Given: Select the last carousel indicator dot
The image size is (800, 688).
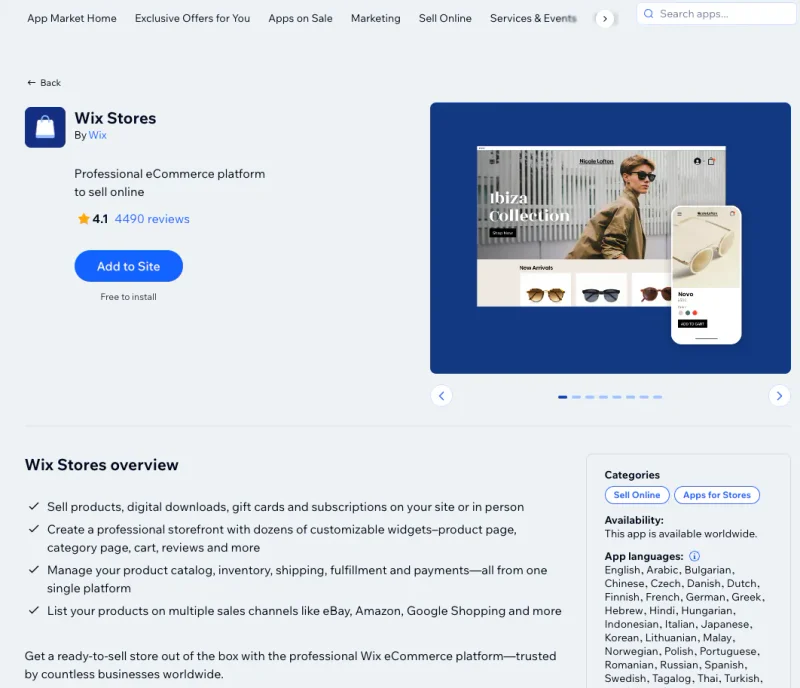Looking at the screenshot, I should coord(658,397).
